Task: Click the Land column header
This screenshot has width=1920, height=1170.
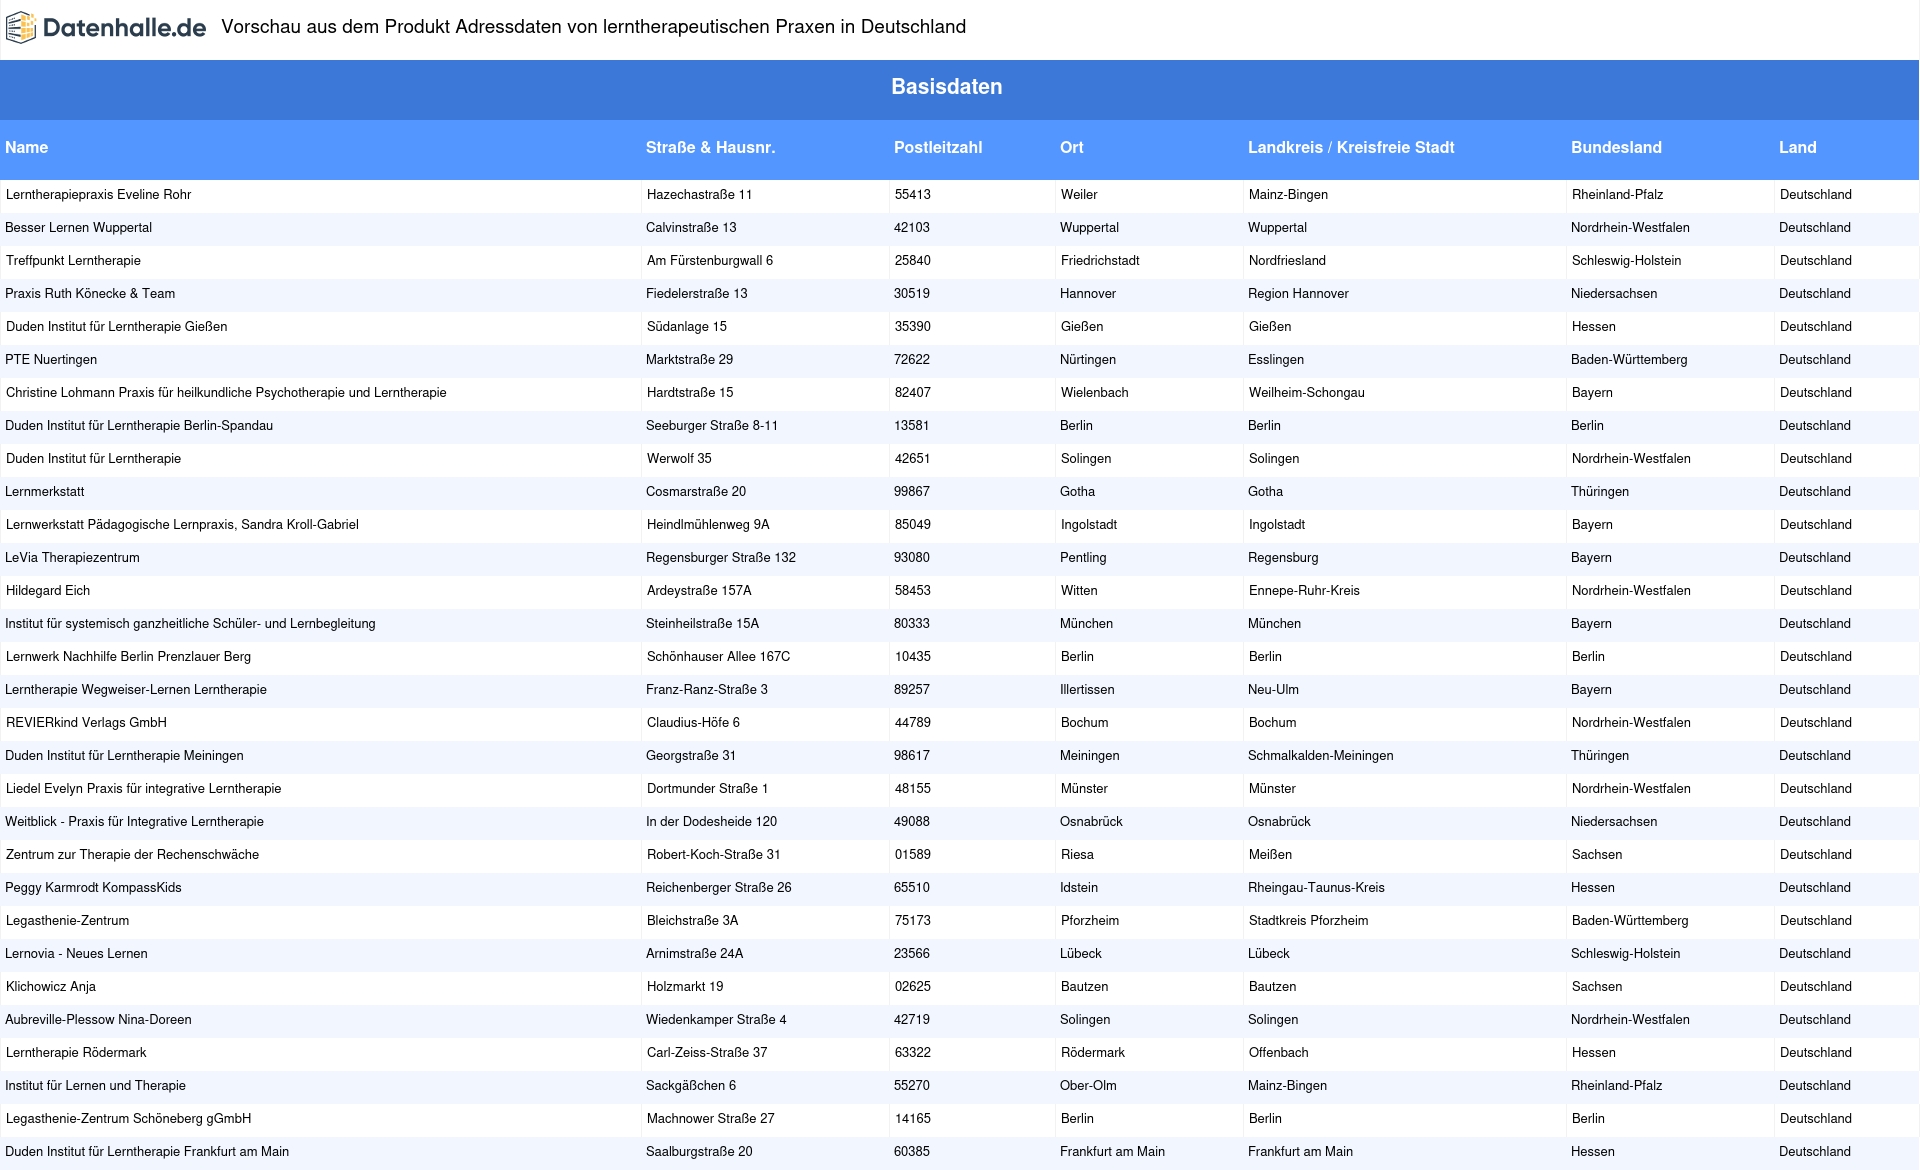Action: click(1797, 147)
